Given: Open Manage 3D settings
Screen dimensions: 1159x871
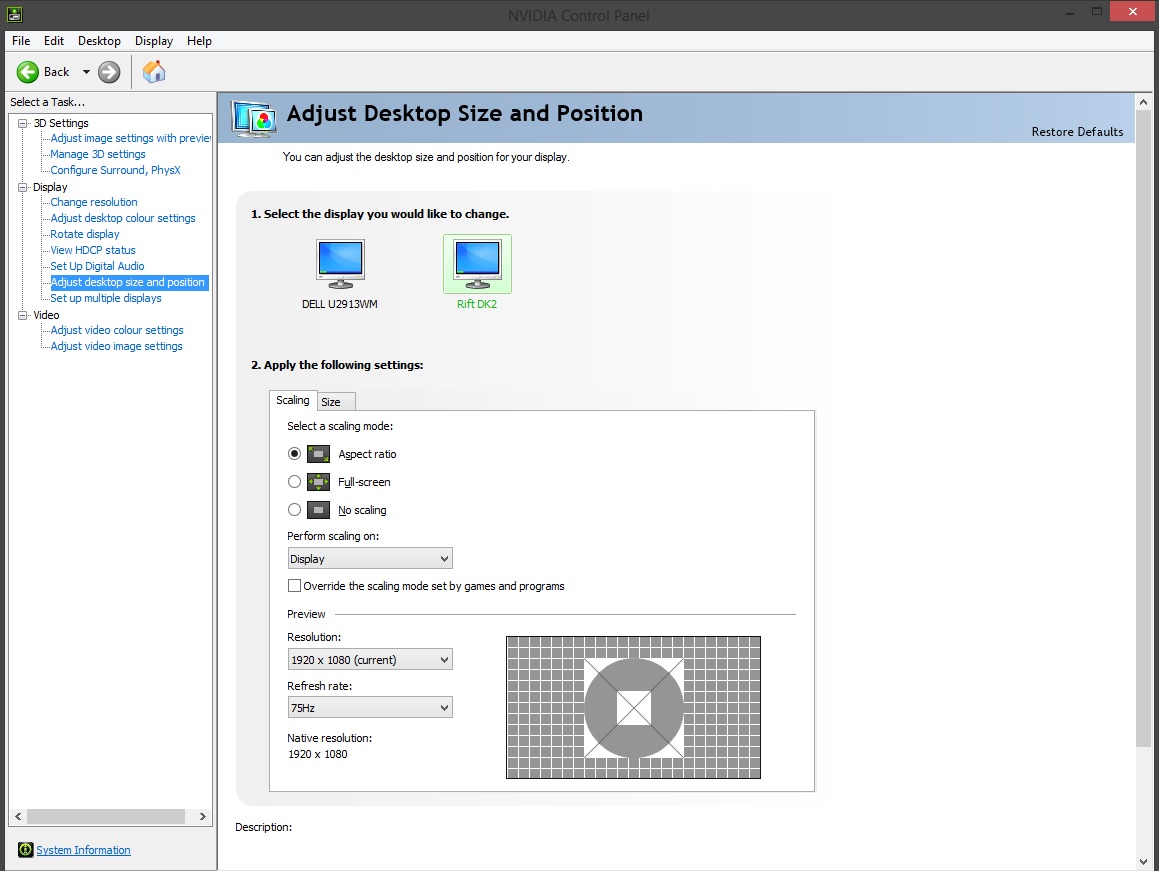Looking at the screenshot, I should (98, 154).
